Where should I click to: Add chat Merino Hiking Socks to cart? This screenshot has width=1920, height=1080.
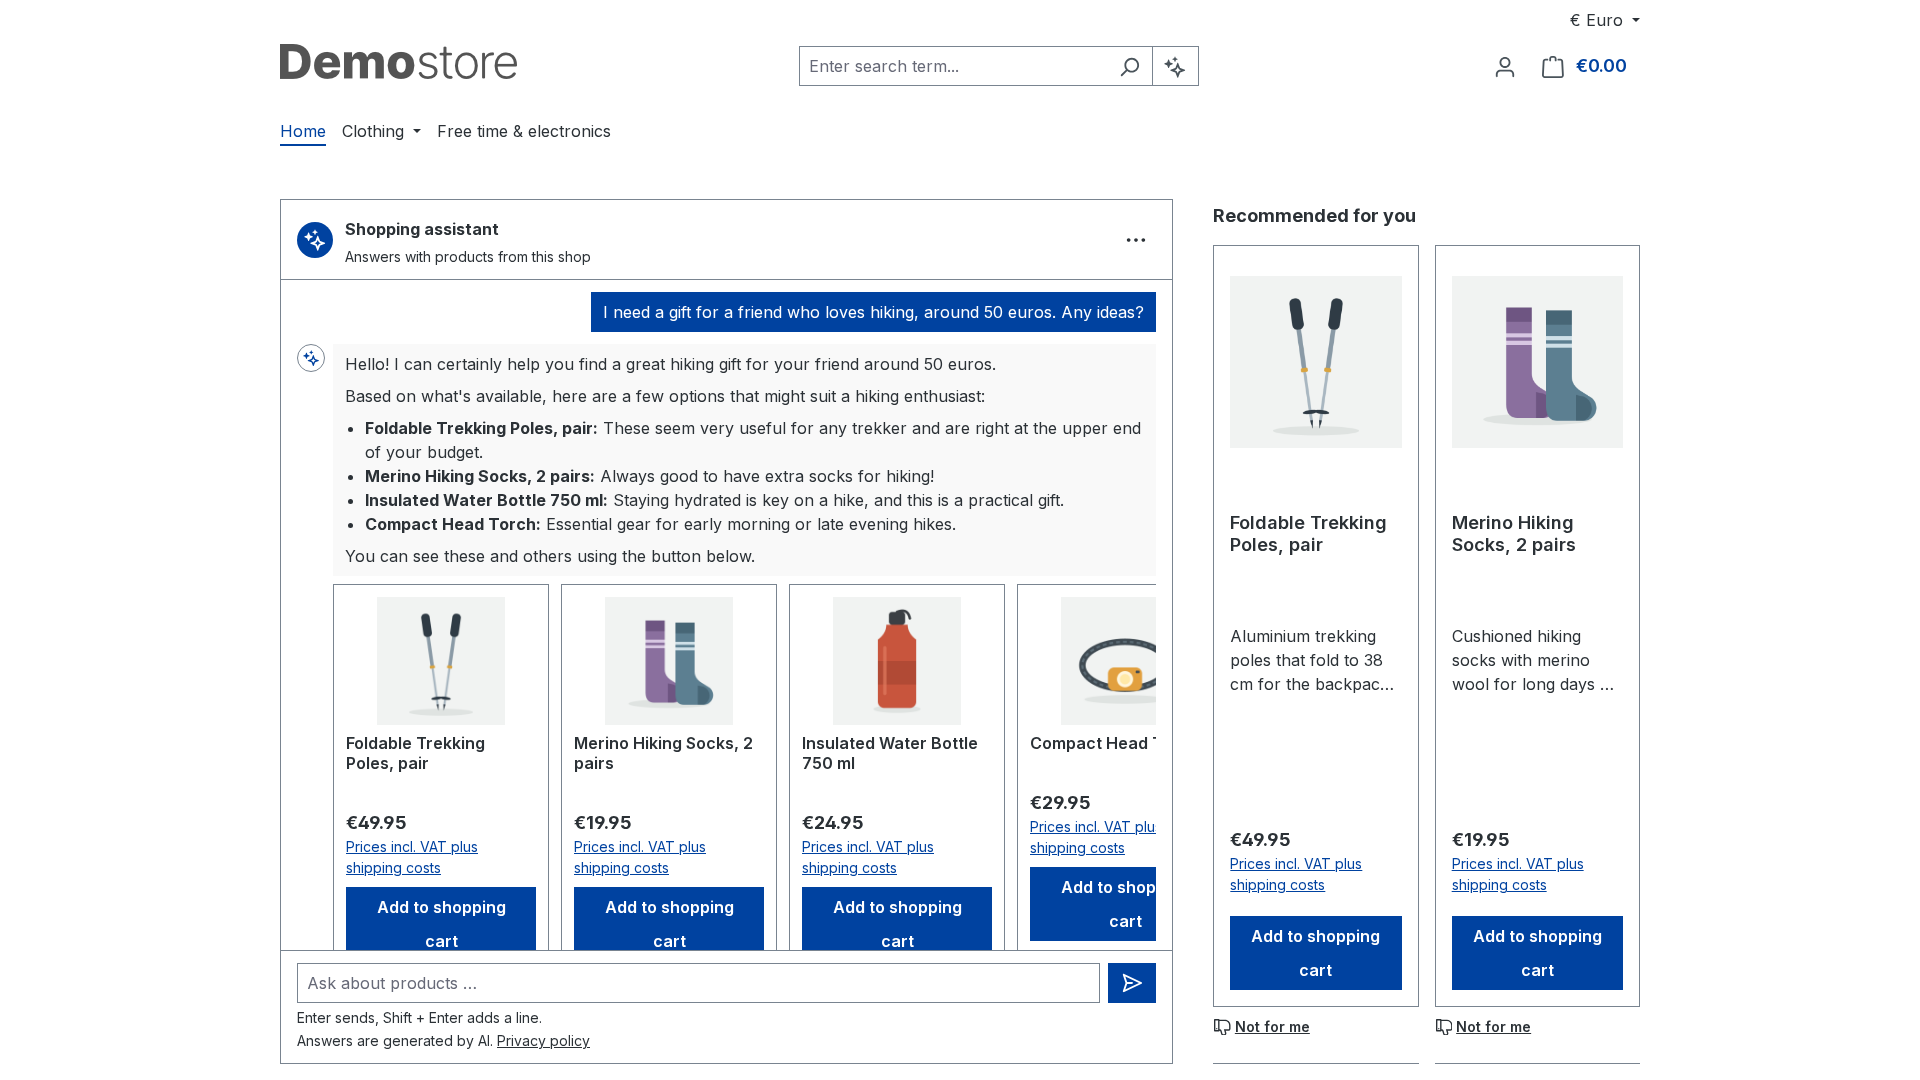[669, 919]
